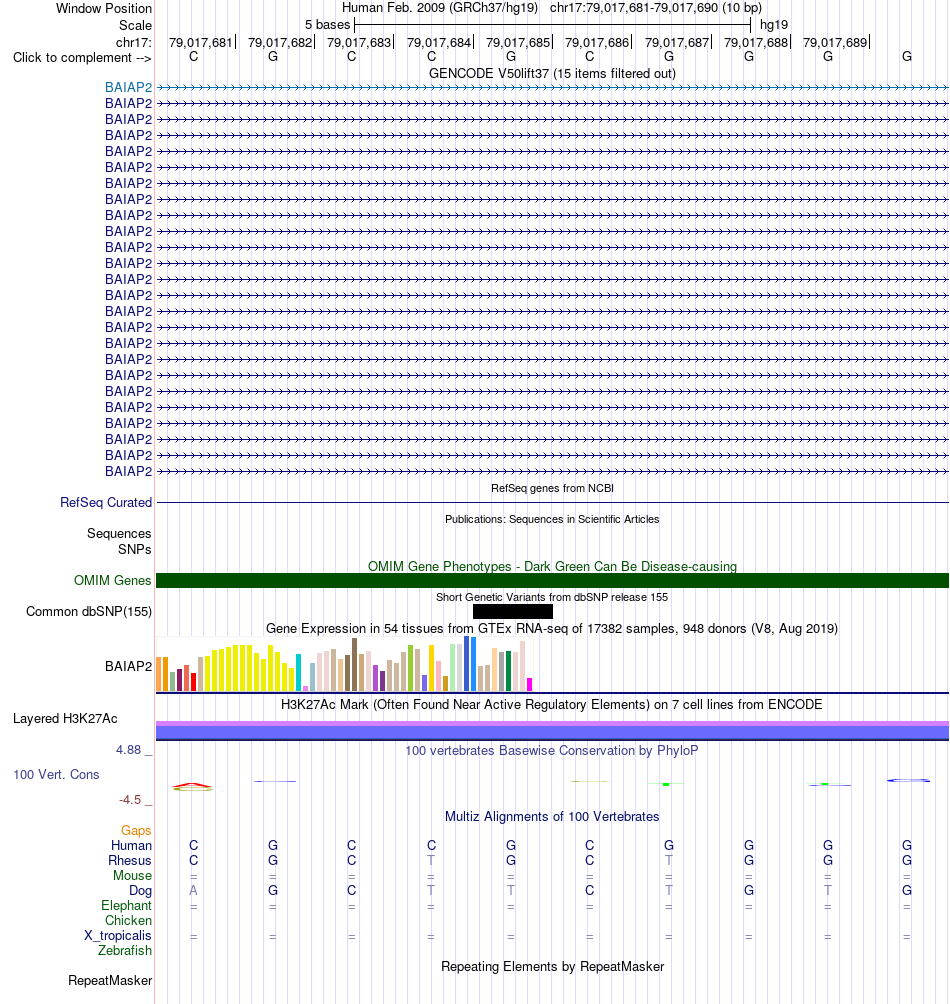Click the 'Human' alignment row label
The height and width of the screenshot is (1004, 950).
pyautogui.click(x=131, y=846)
